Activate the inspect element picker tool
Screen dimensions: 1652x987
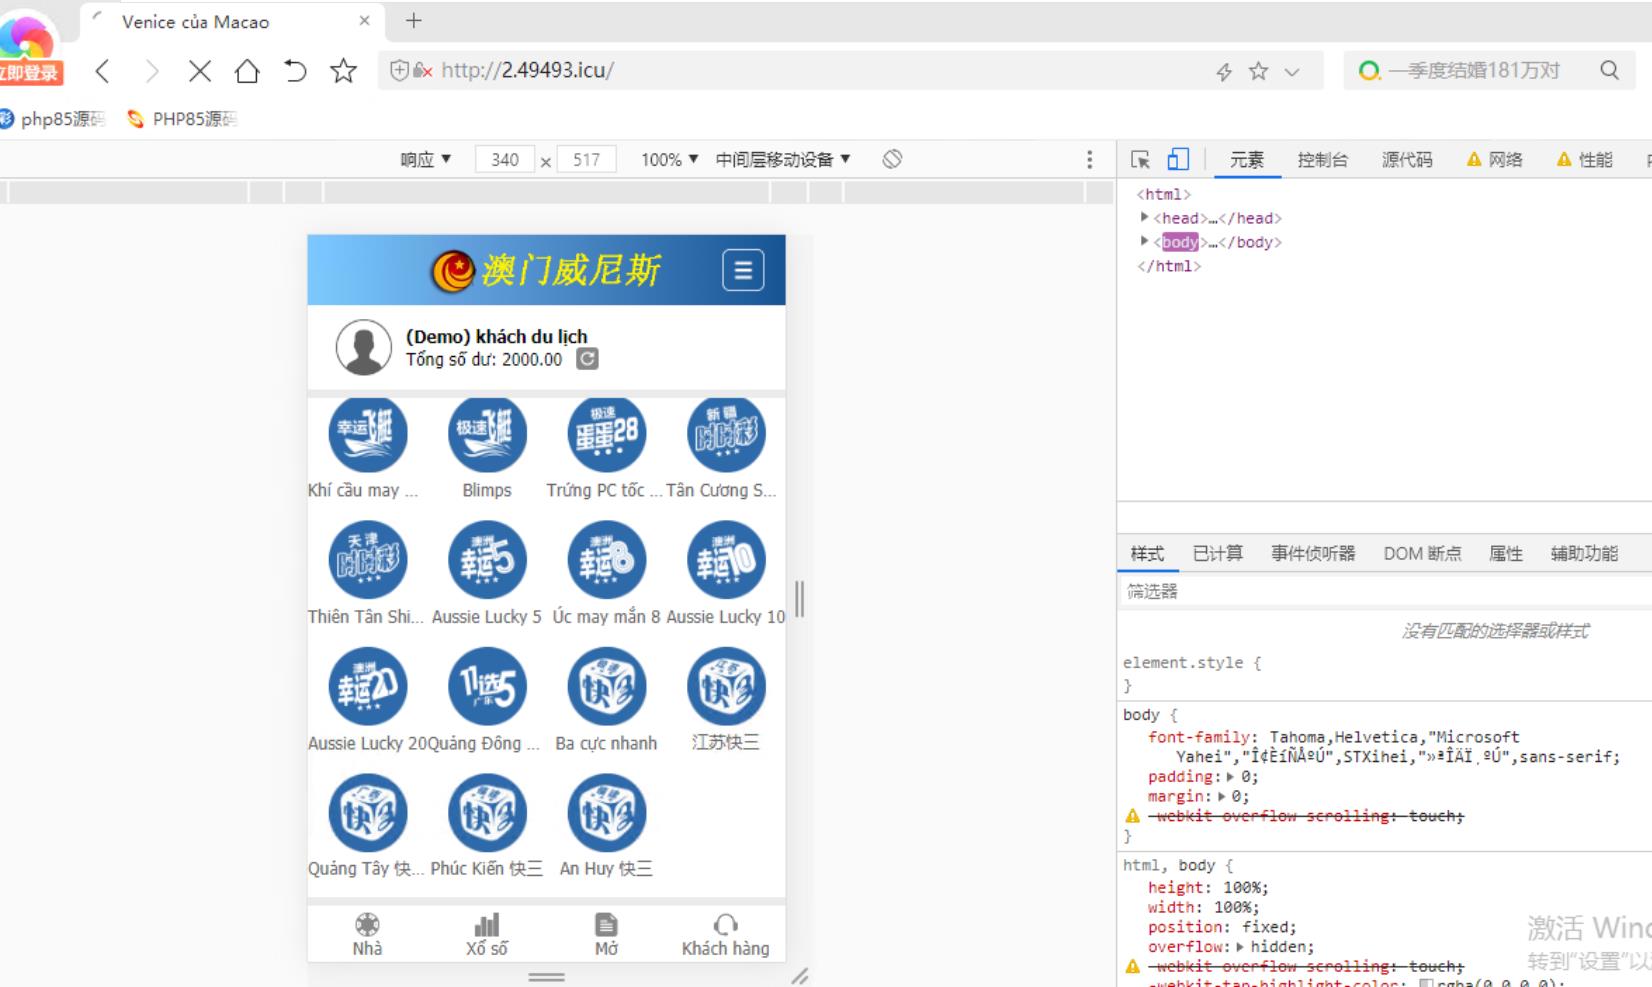coord(1140,160)
